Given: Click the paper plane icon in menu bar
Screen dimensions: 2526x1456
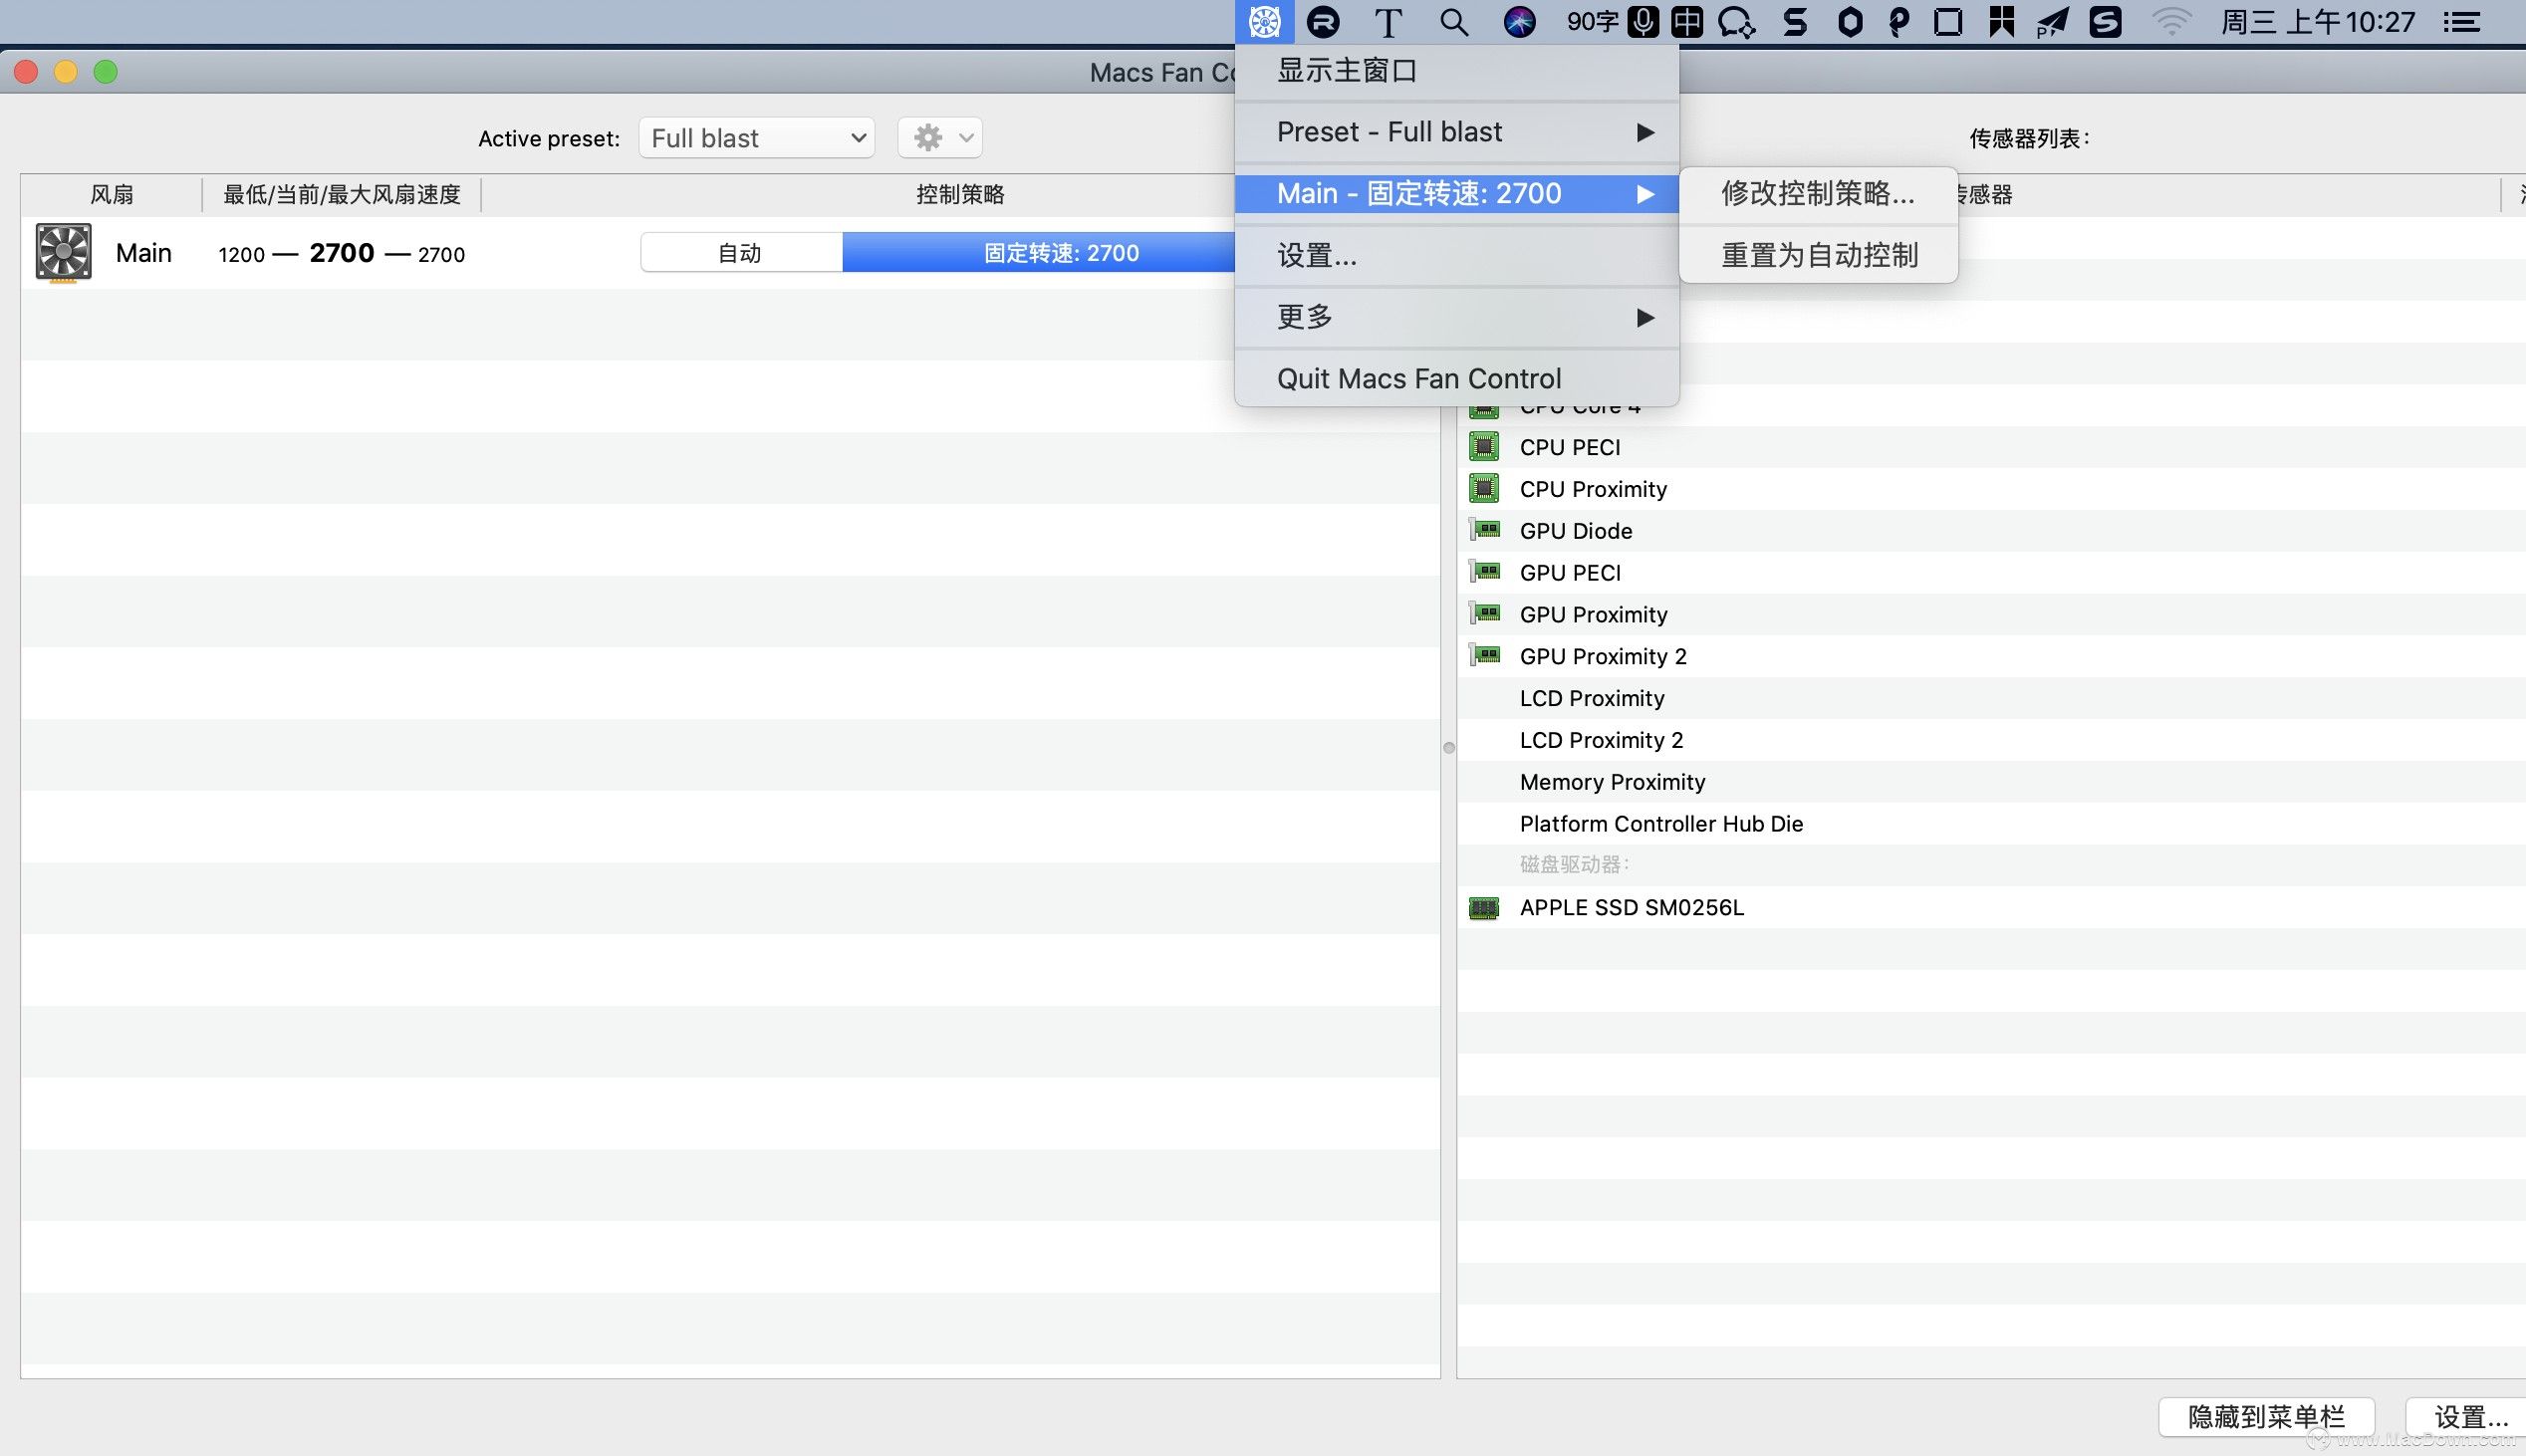Looking at the screenshot, I should [2052, 22].
